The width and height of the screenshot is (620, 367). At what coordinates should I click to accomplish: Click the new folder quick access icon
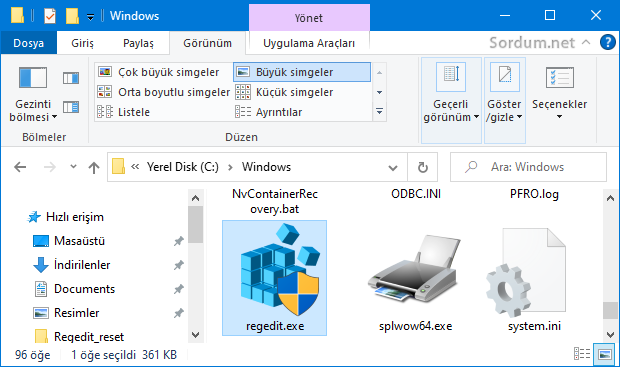pos(72,16)
